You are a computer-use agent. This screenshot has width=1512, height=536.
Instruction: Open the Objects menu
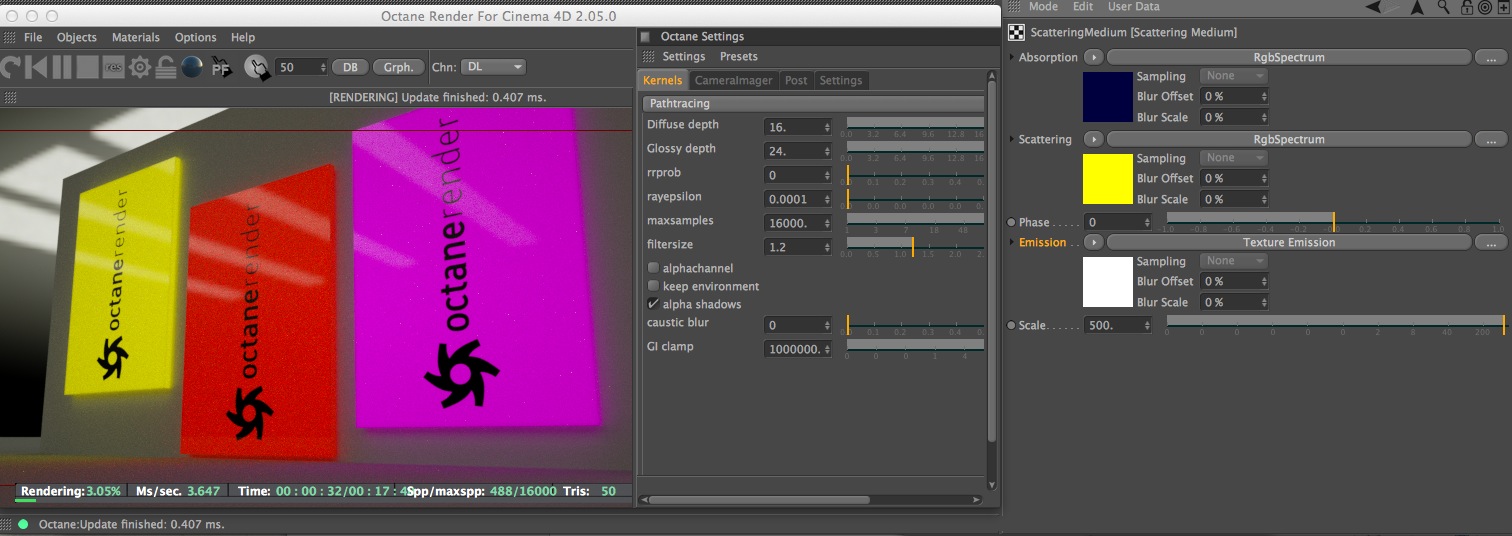click(x=77, y=37)
